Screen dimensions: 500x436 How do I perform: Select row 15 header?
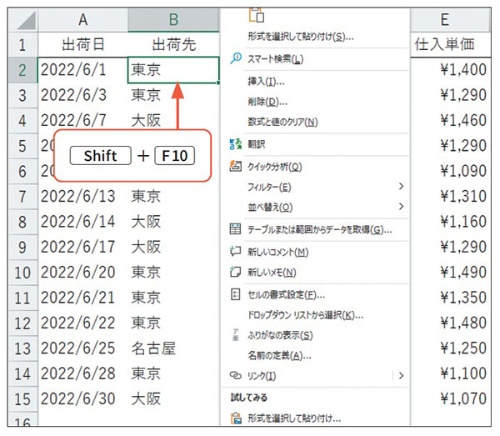pos(22,399)
